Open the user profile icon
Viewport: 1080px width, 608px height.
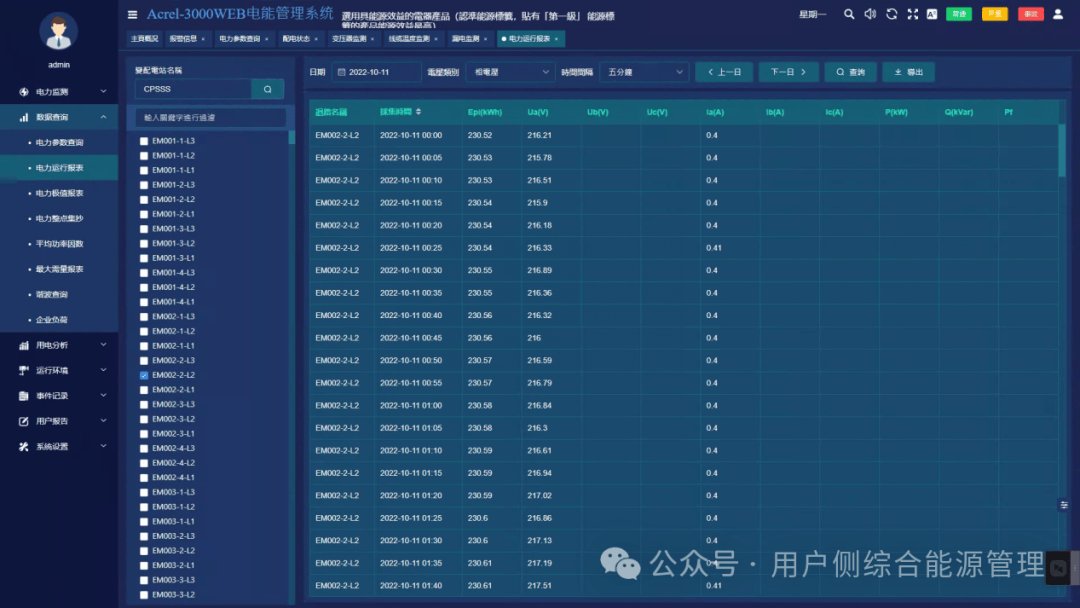pos(1058,14)
